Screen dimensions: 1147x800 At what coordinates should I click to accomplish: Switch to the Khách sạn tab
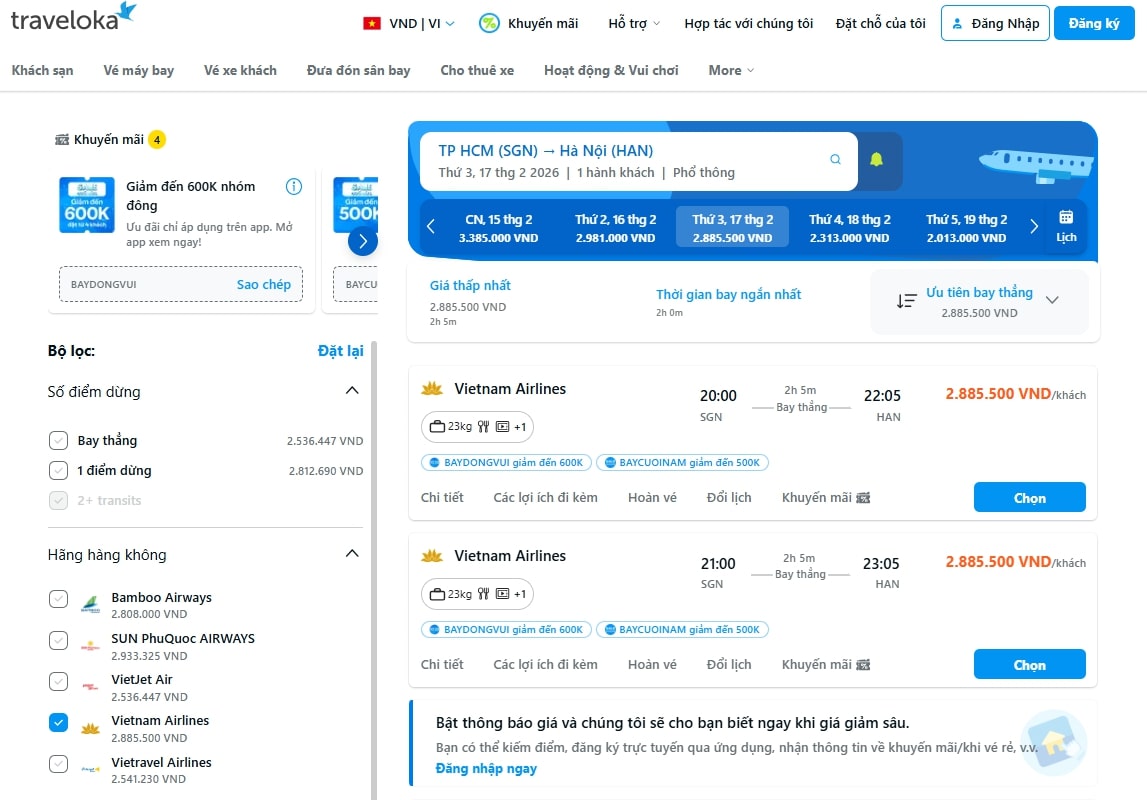coord(43,70)
